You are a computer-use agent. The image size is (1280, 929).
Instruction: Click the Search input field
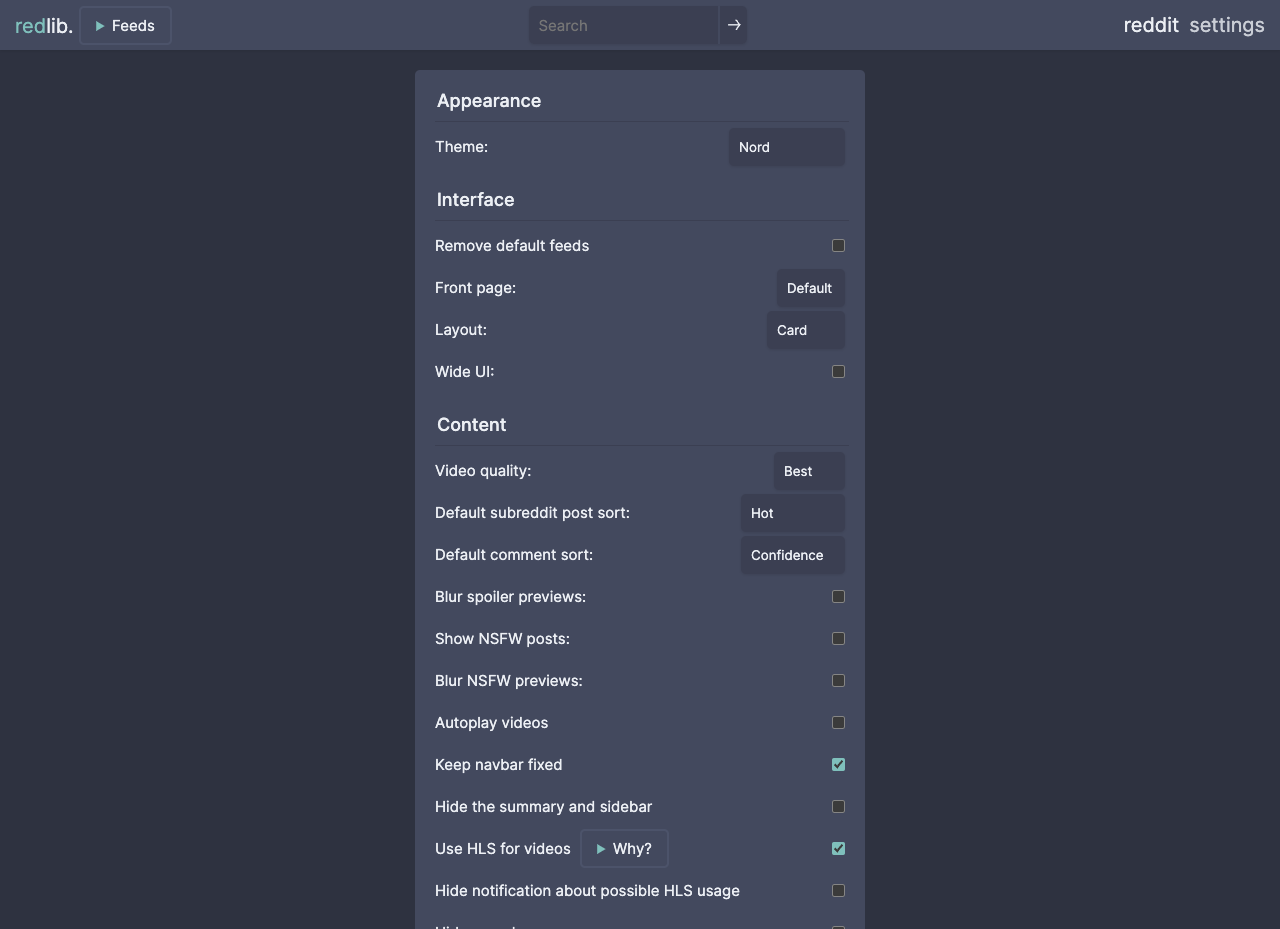point(624,25)
